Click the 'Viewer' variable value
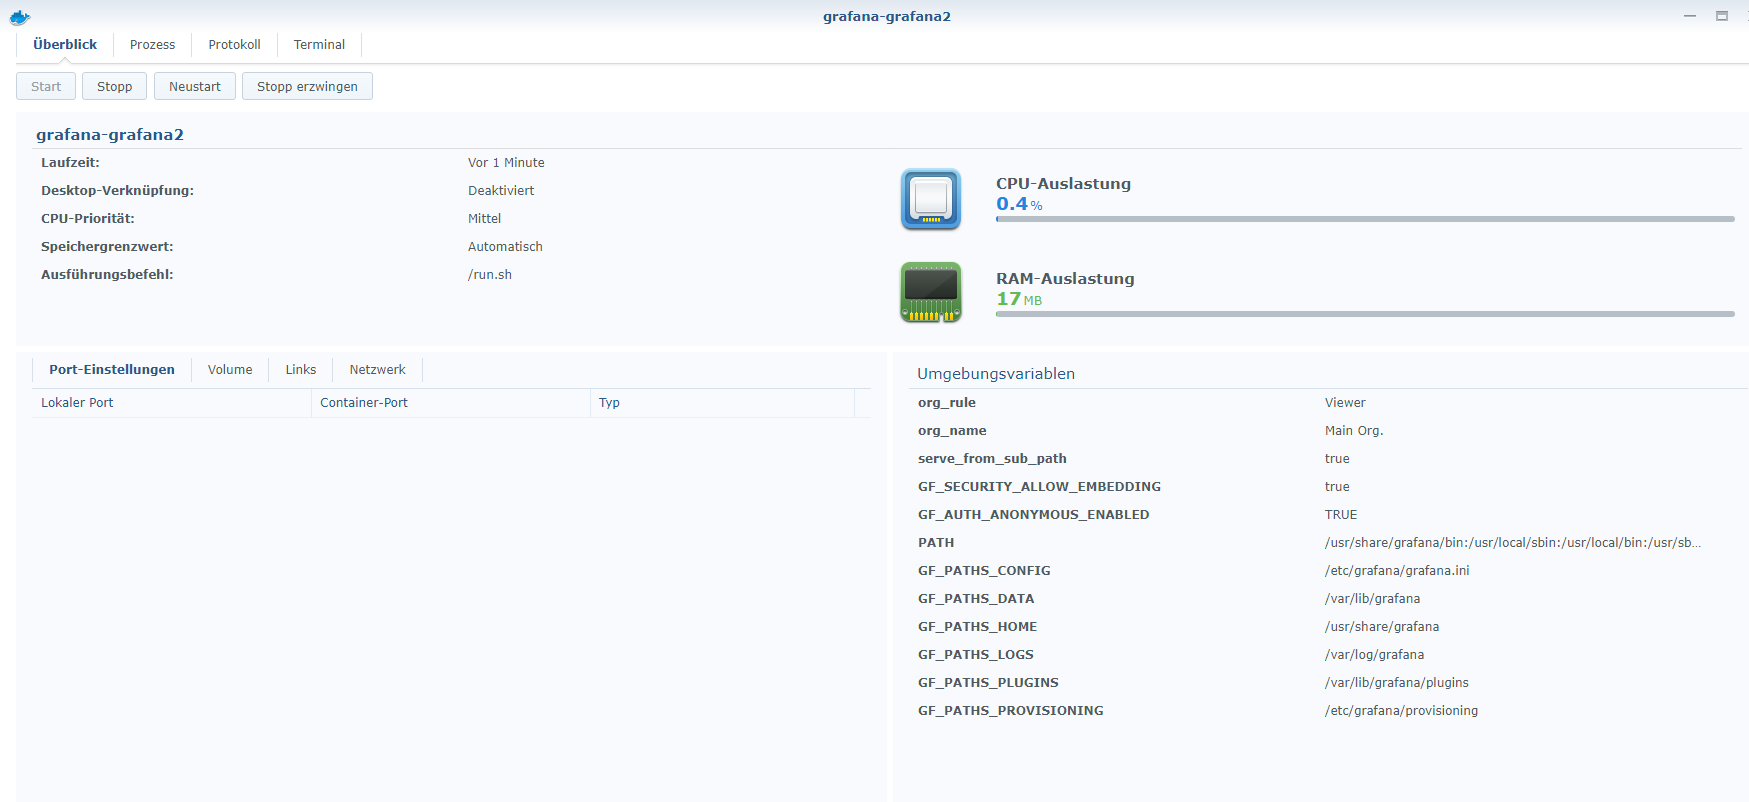Image resolution: width=1749 pixels, height=802 pixels. [x=1345, y=402]
